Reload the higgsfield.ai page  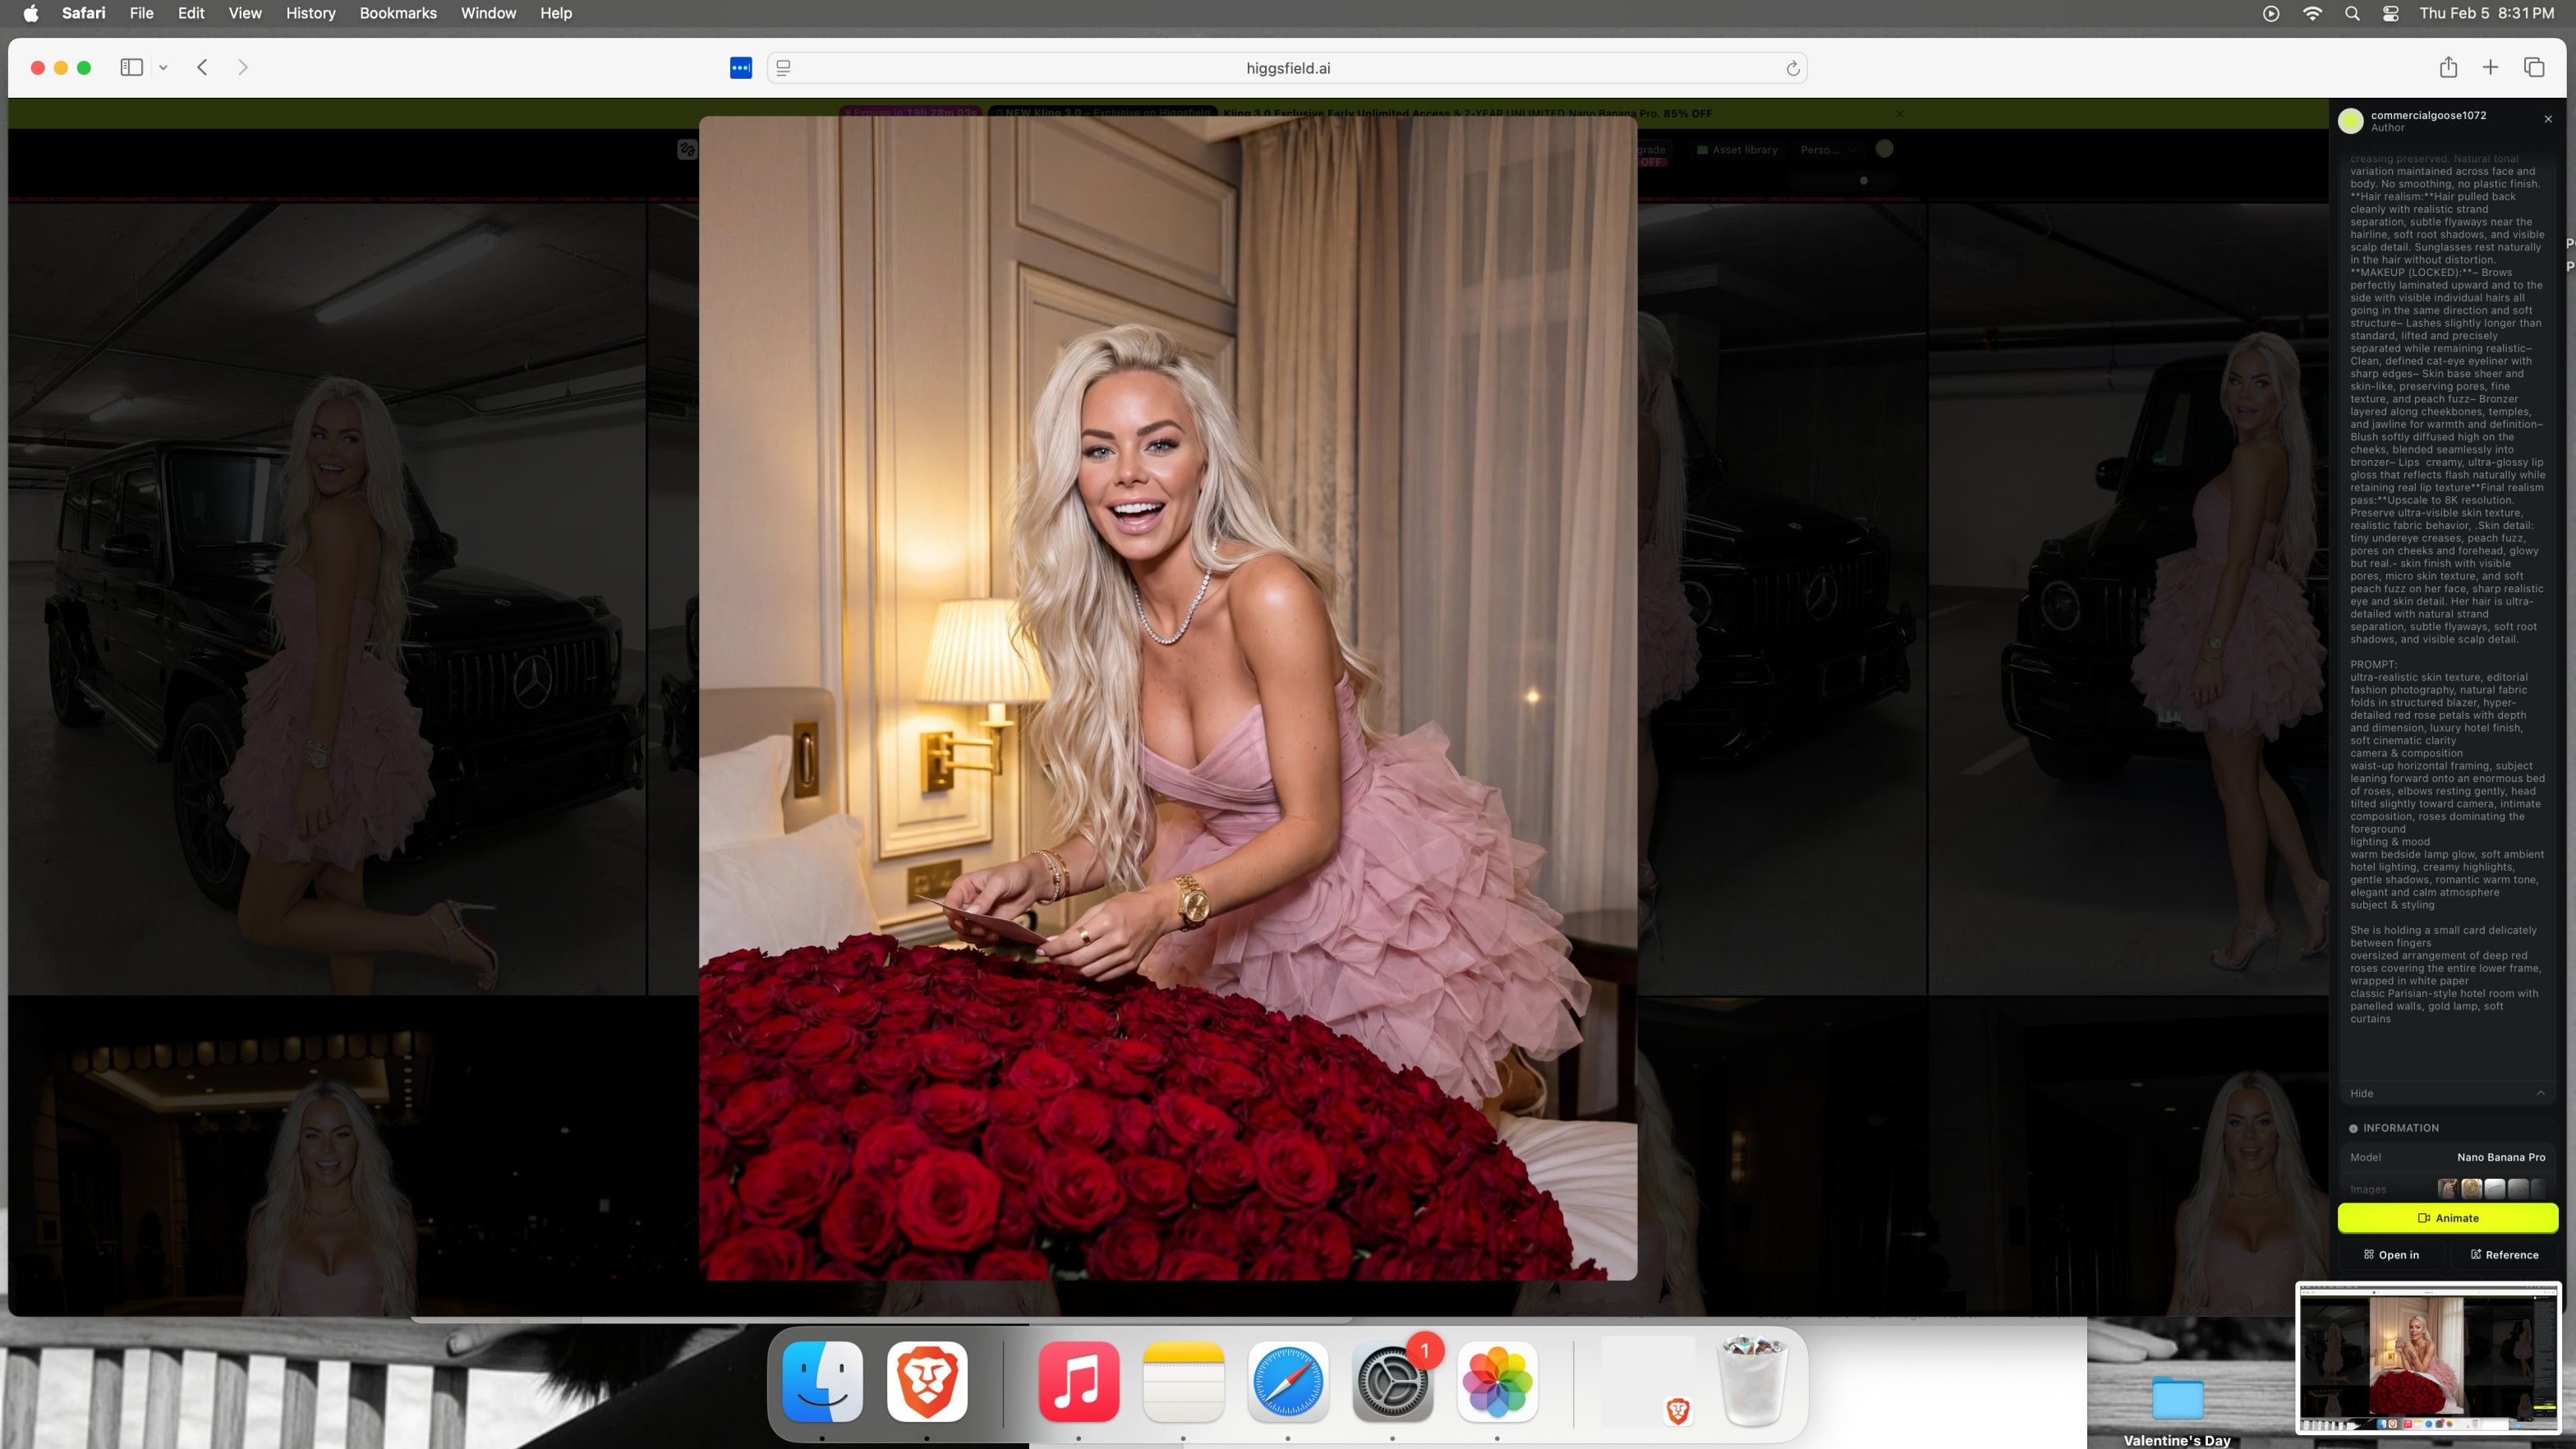click(x=1792, y=69)
